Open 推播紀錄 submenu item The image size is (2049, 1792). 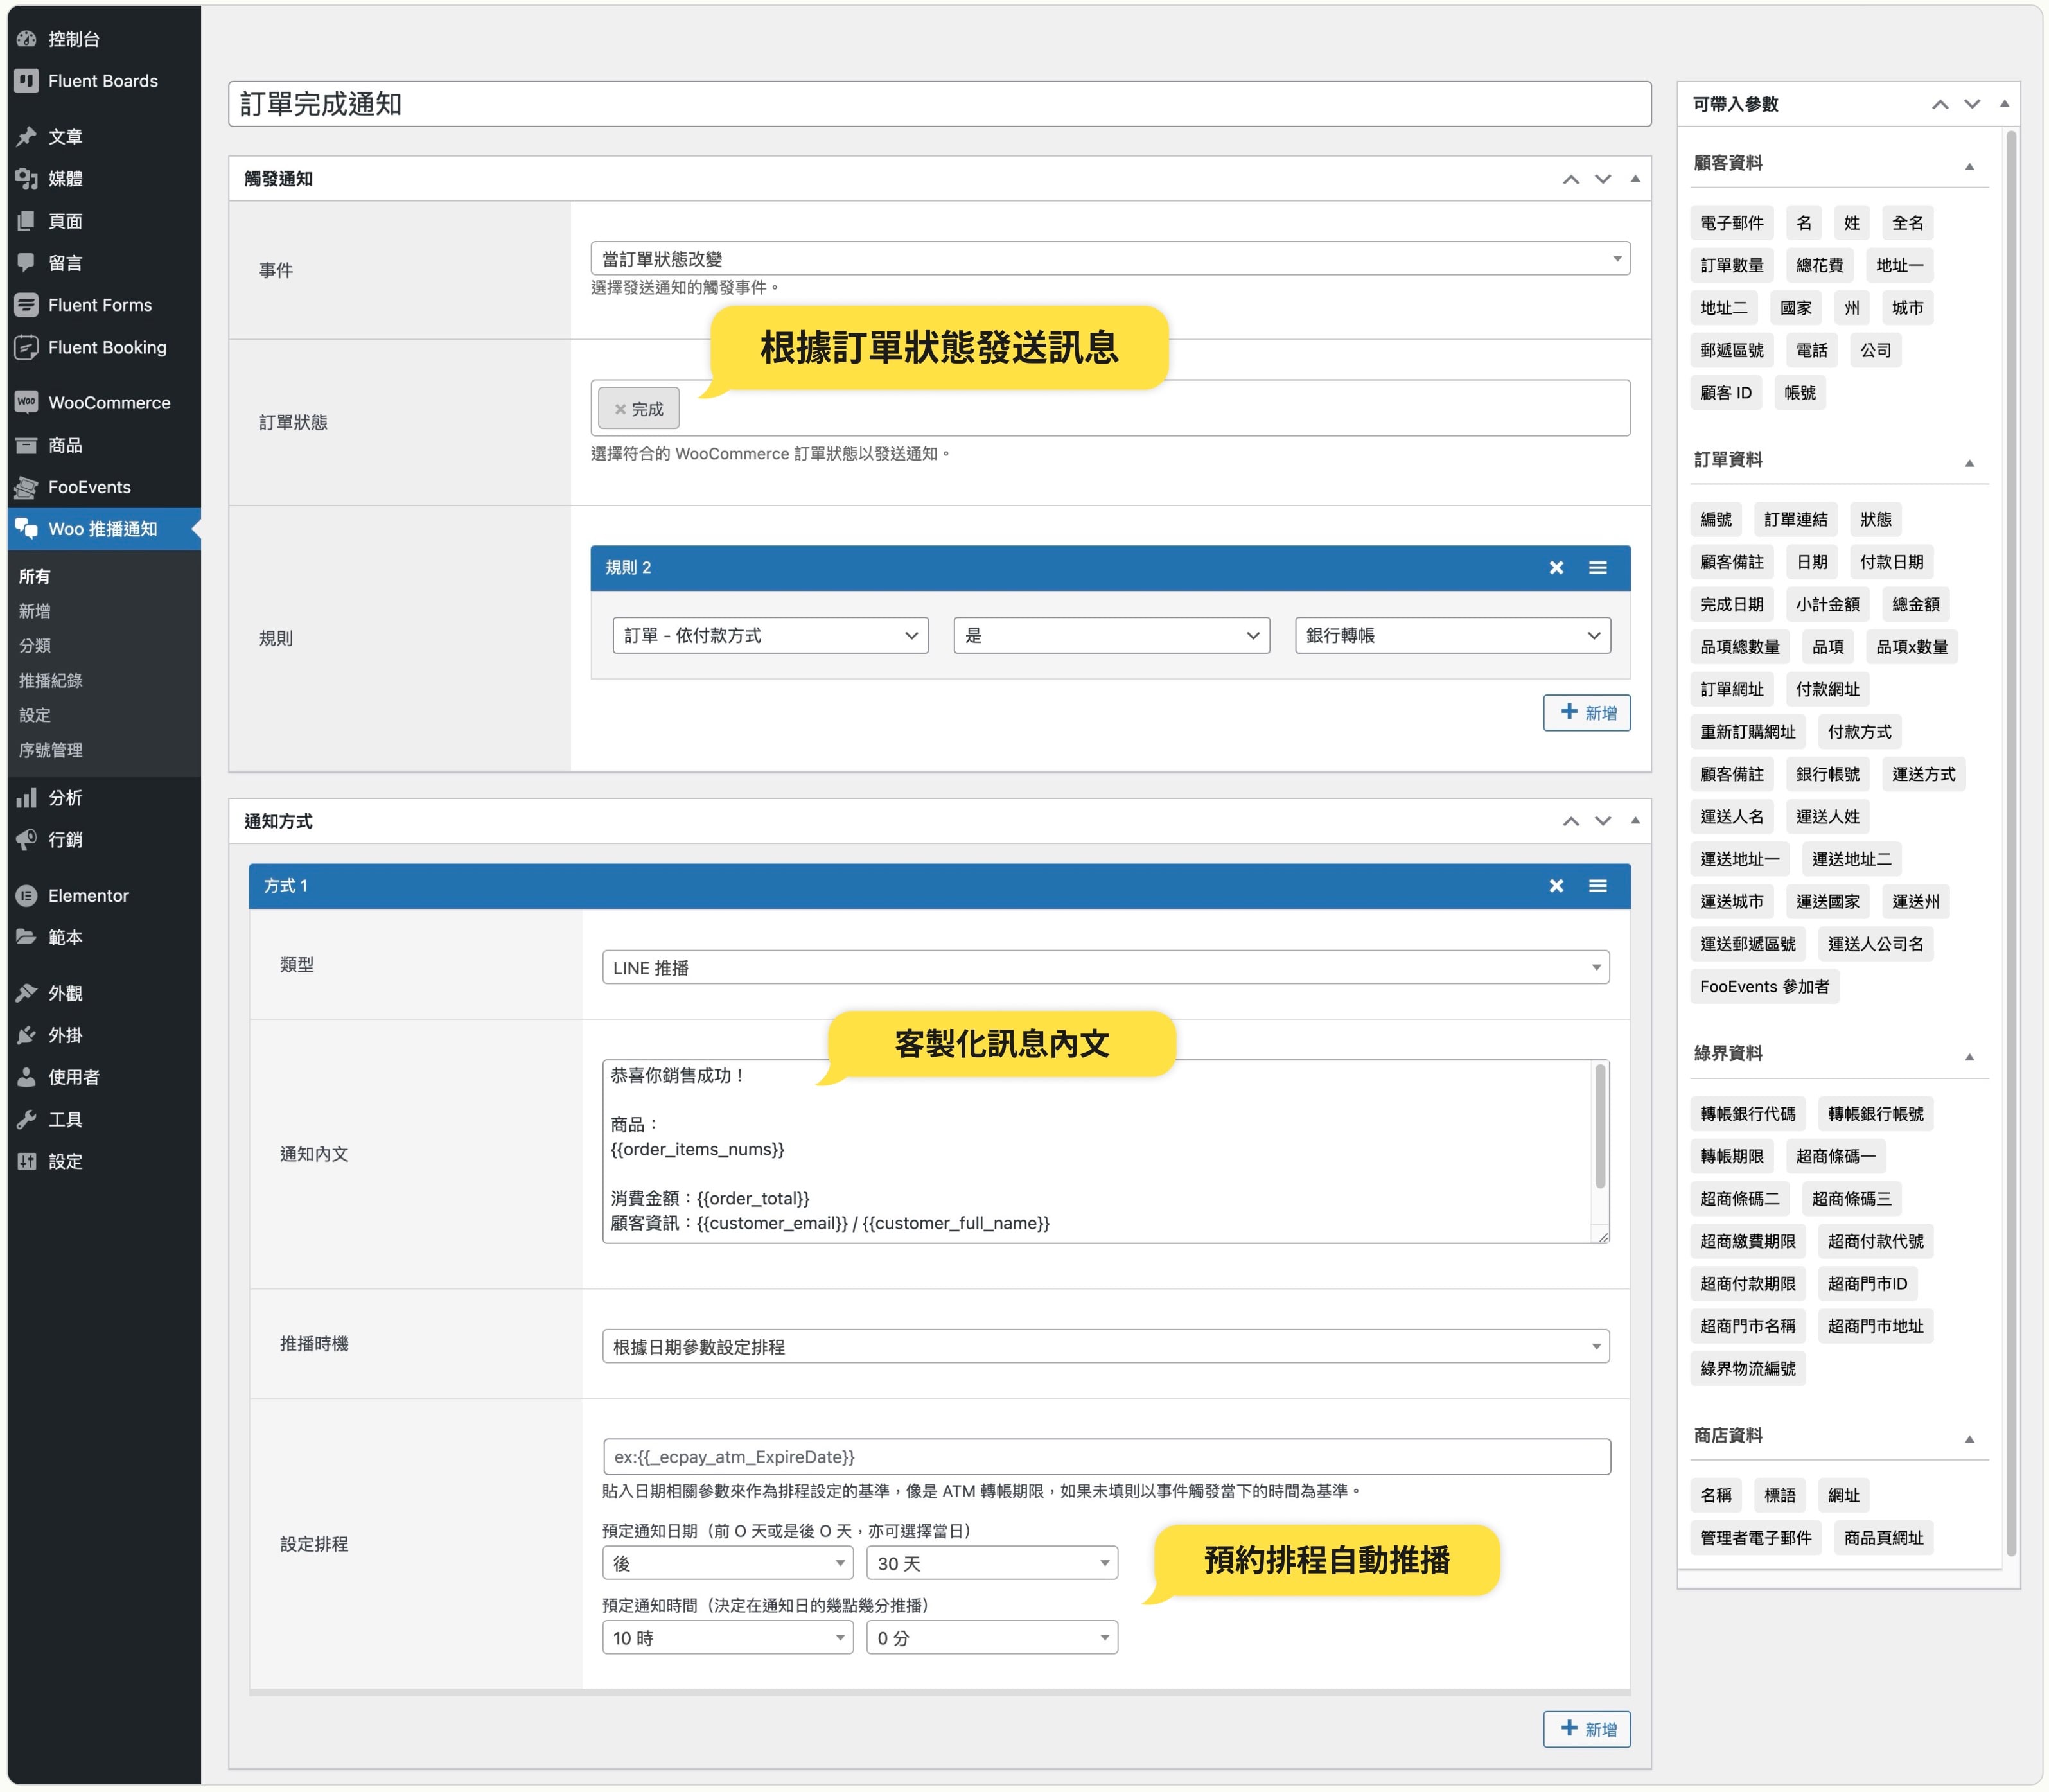point(50,680)
